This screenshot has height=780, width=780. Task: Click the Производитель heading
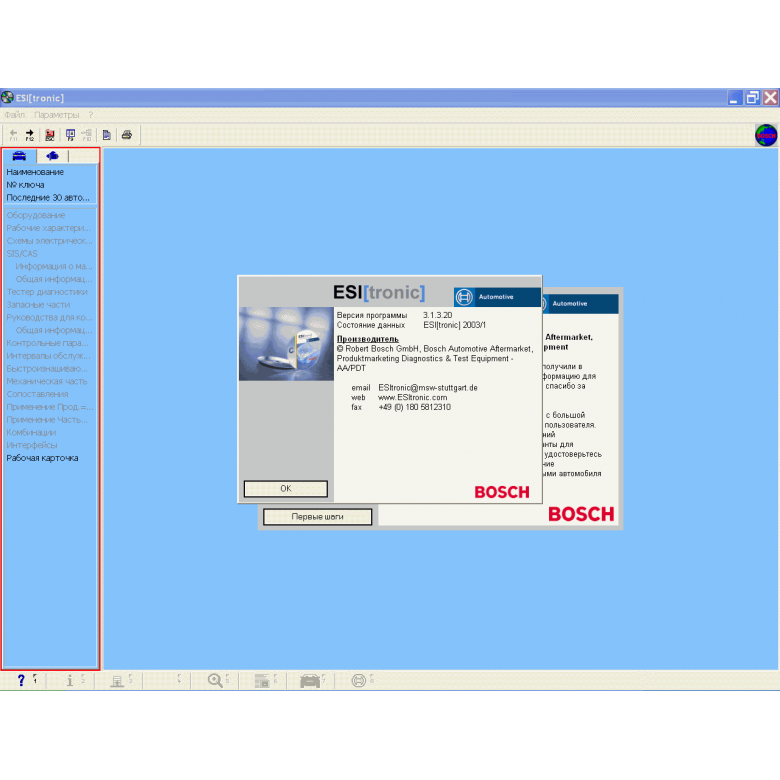point(368,339)
